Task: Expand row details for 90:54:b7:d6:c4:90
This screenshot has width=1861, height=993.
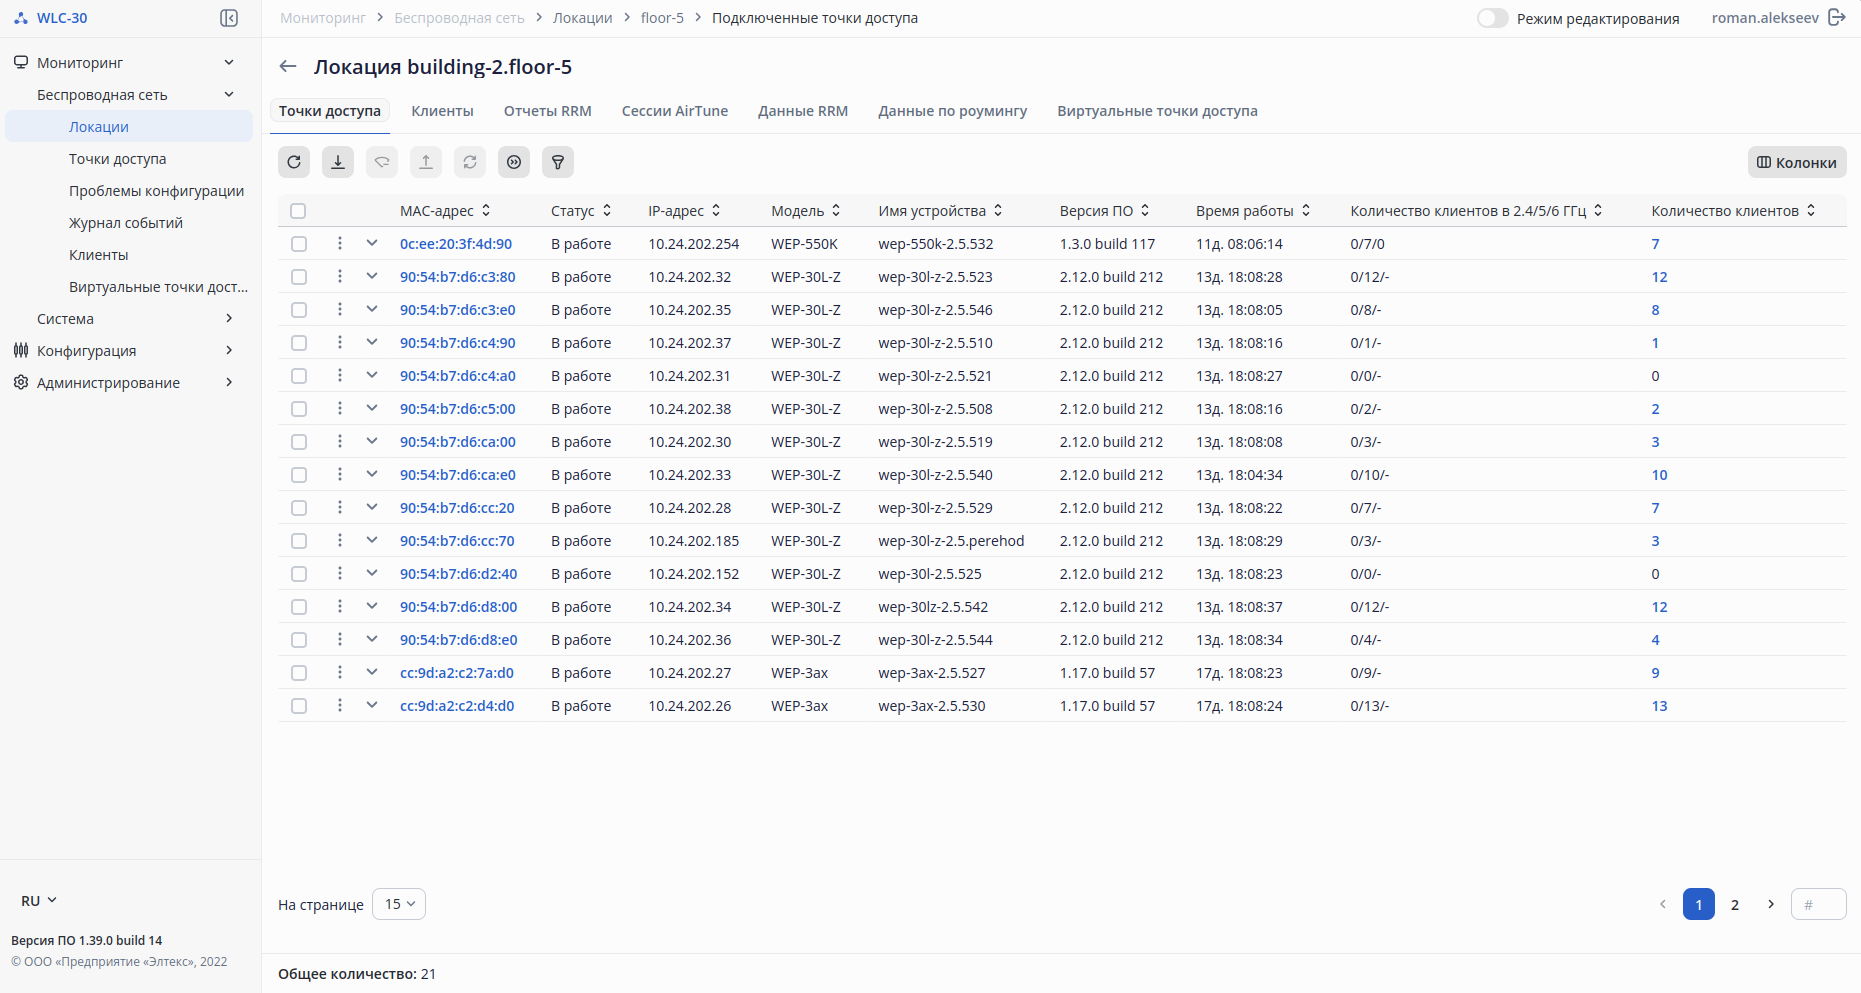Action: [x=372, y=342]
